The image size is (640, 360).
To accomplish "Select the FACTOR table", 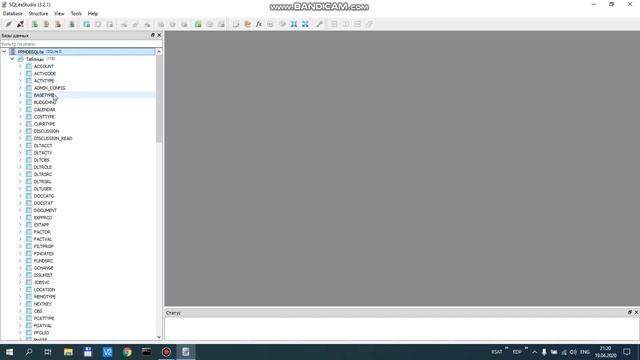I will coord(42,232).
